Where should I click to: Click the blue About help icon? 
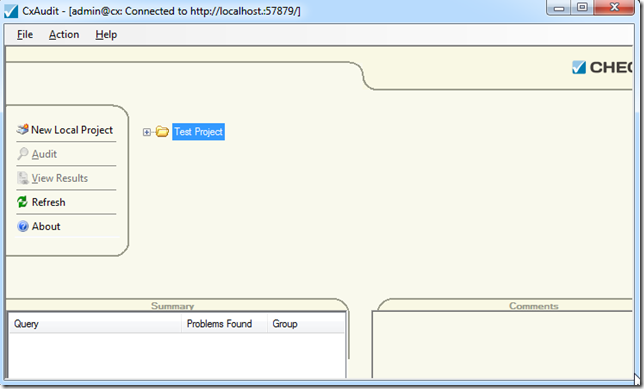23,226
